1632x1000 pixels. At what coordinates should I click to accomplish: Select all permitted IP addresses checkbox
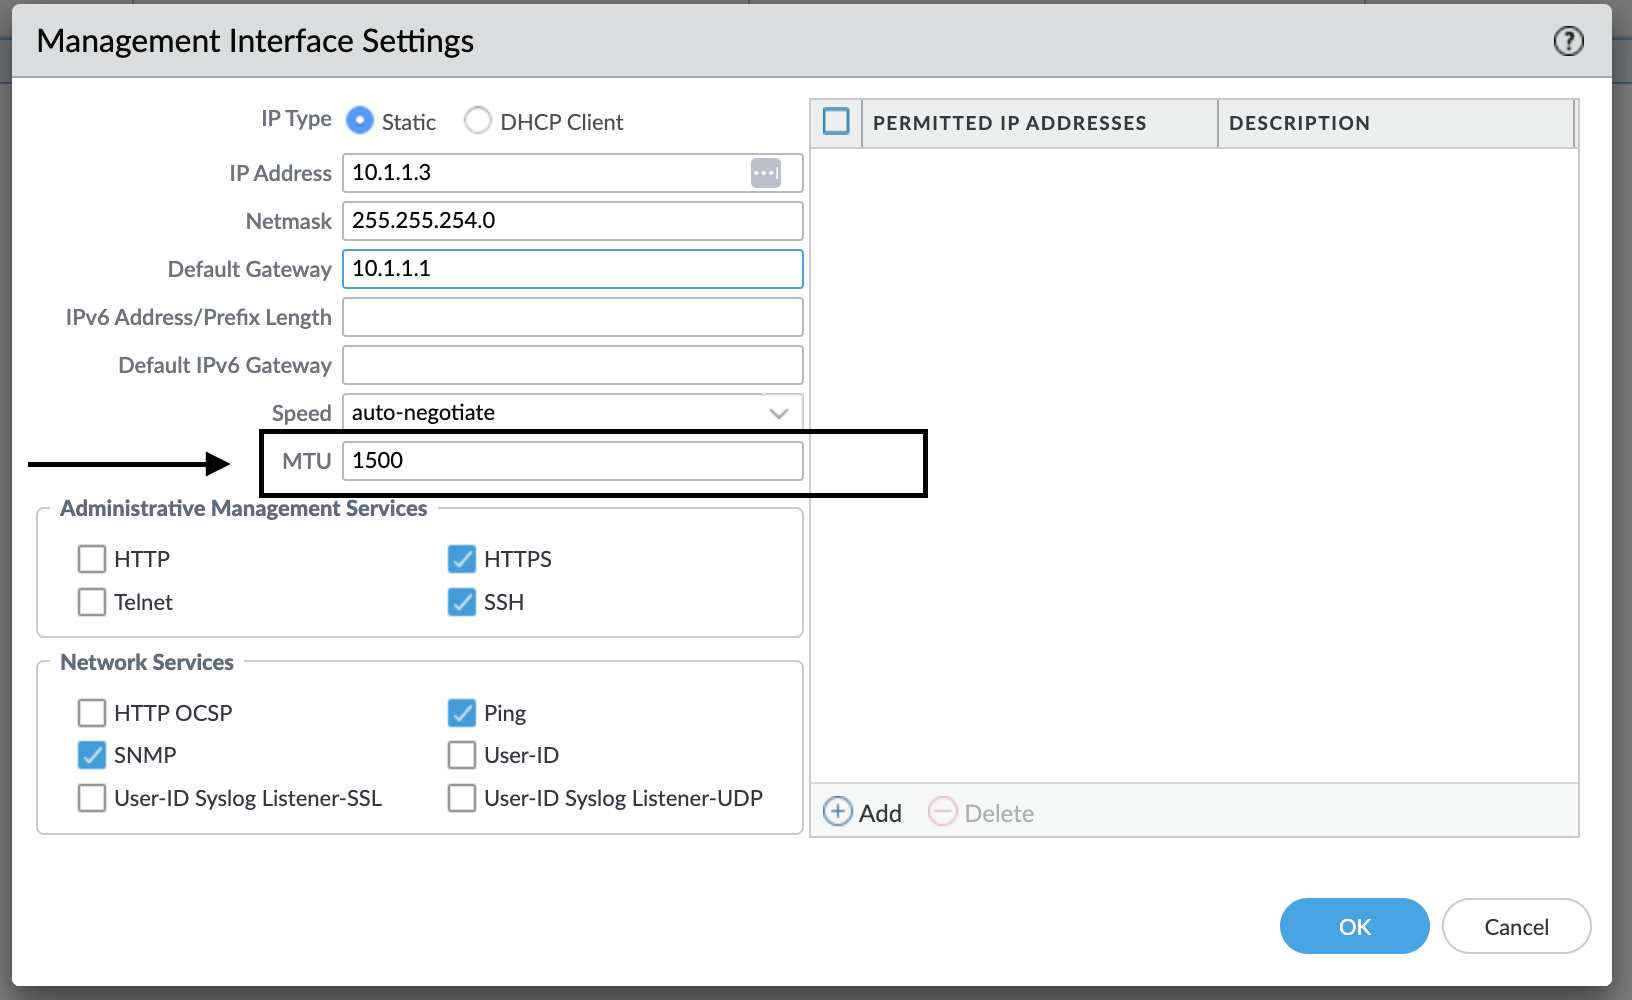836,122
